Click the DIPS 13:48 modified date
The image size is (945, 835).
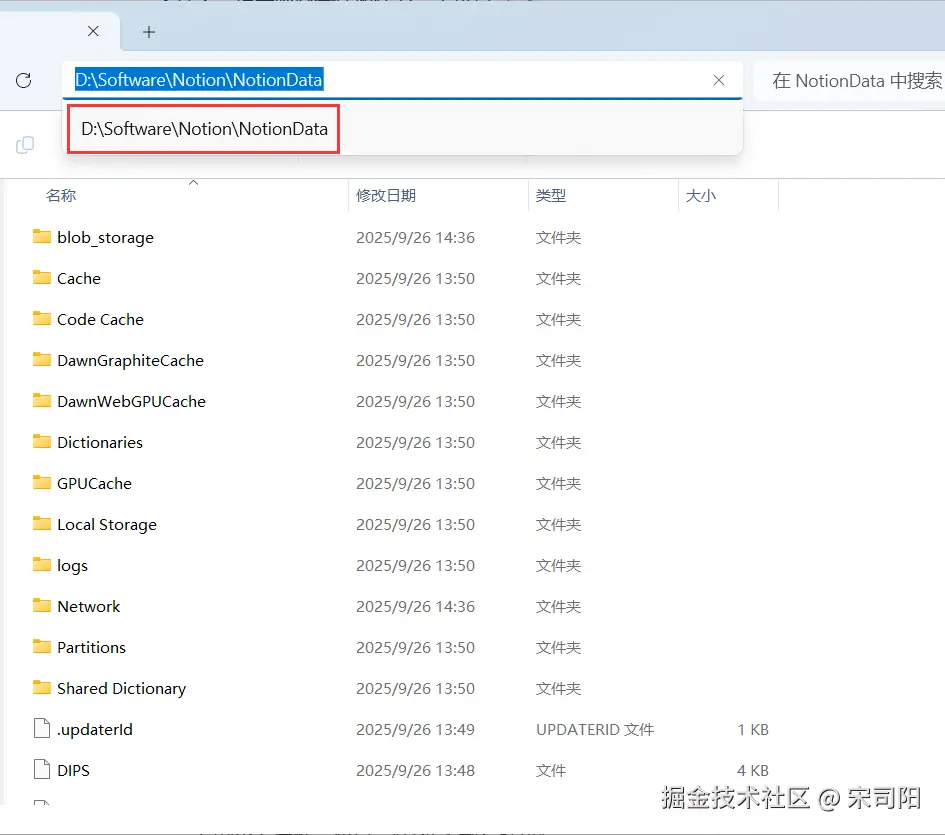coord(415,770)
